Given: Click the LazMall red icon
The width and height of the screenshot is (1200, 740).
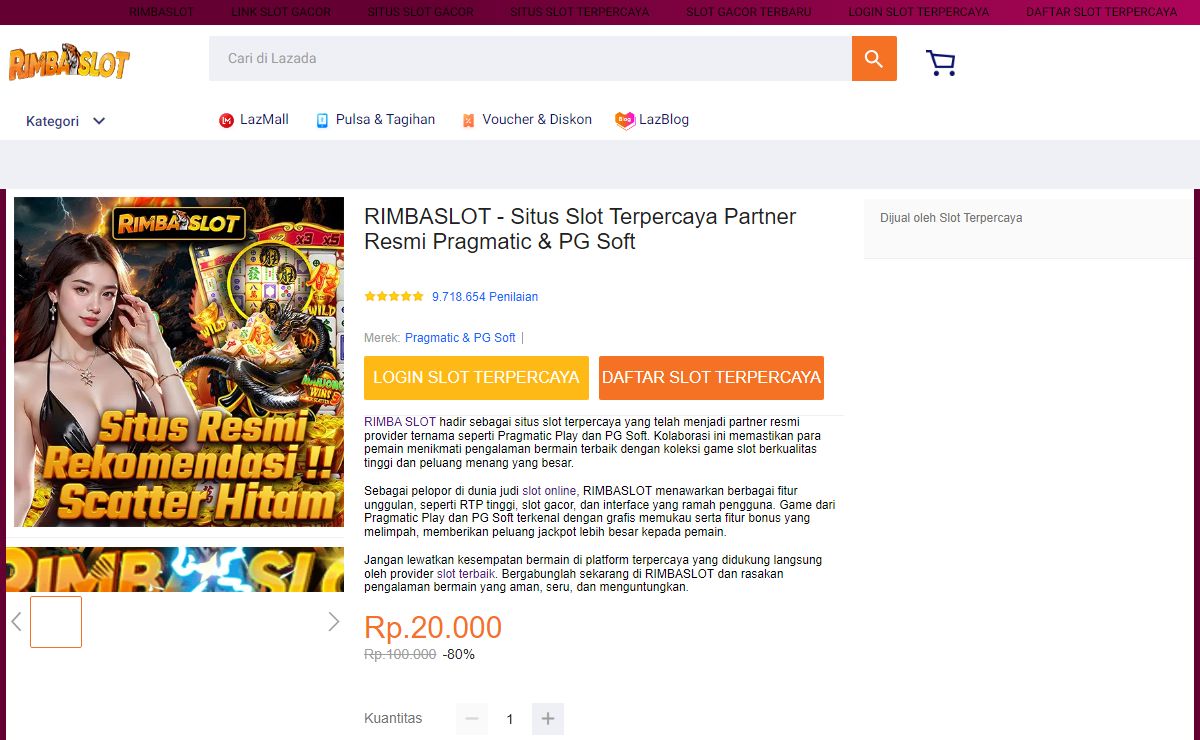Looking at the screenshot, I should (226, 120).
